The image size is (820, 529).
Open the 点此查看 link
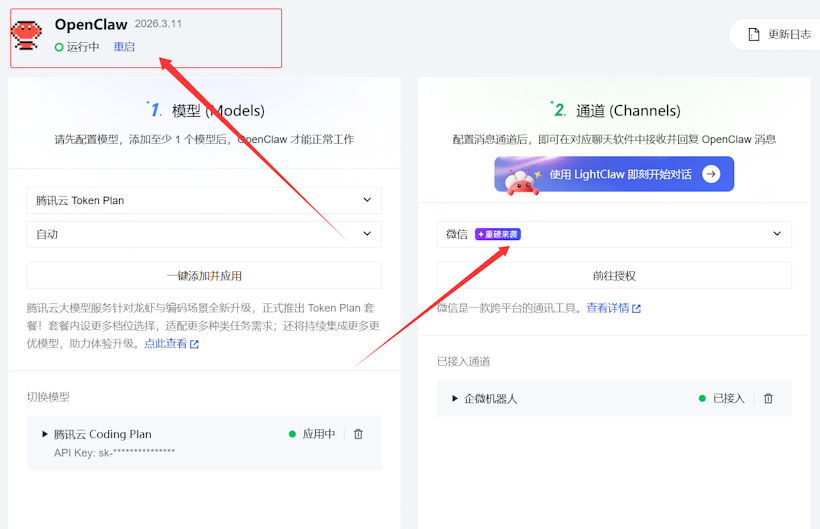pyautogui.click(x=165, y=343)
